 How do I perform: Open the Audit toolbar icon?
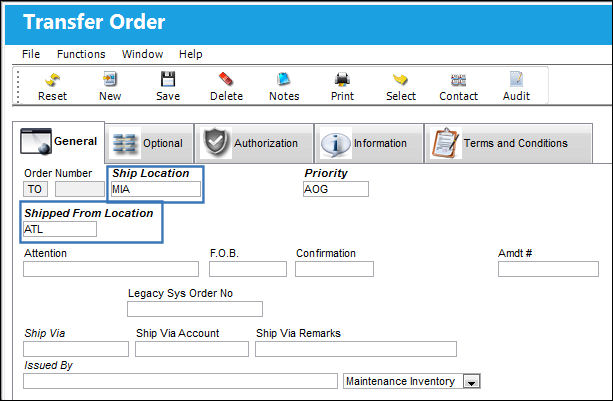pos(516,79)
